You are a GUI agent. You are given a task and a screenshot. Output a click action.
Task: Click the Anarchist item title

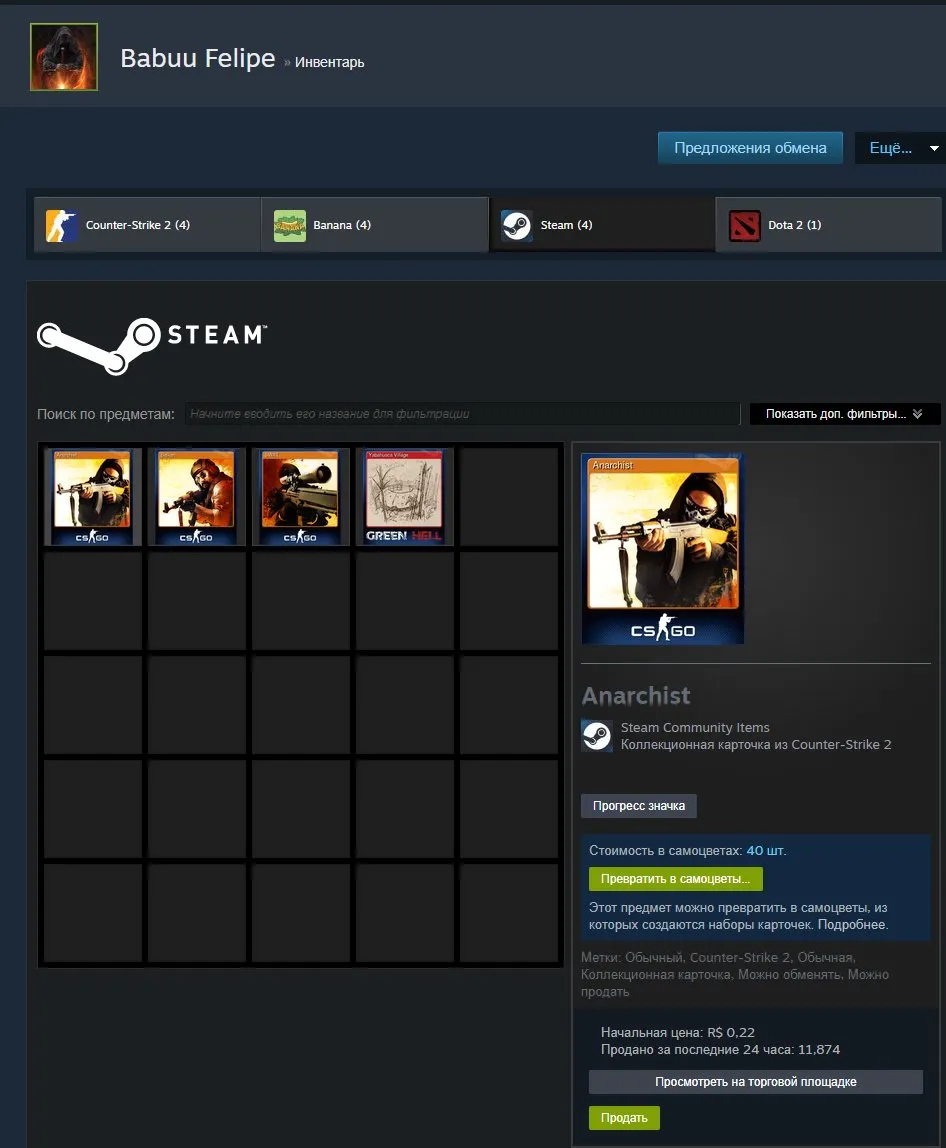pos(636,696)
